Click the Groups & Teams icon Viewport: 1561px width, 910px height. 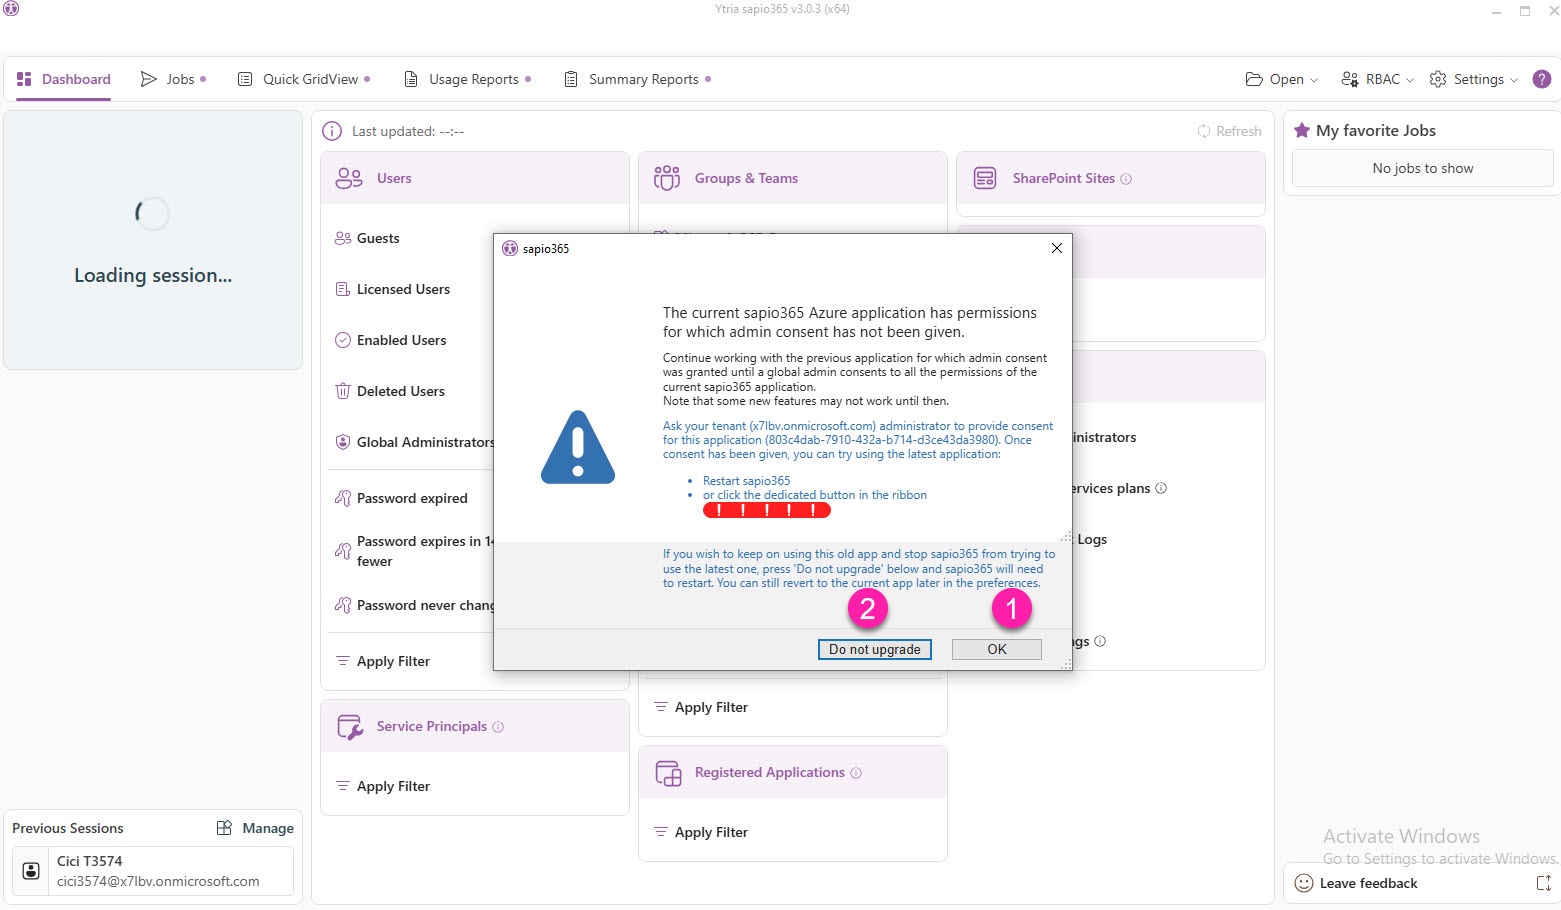tap(667, 178)
